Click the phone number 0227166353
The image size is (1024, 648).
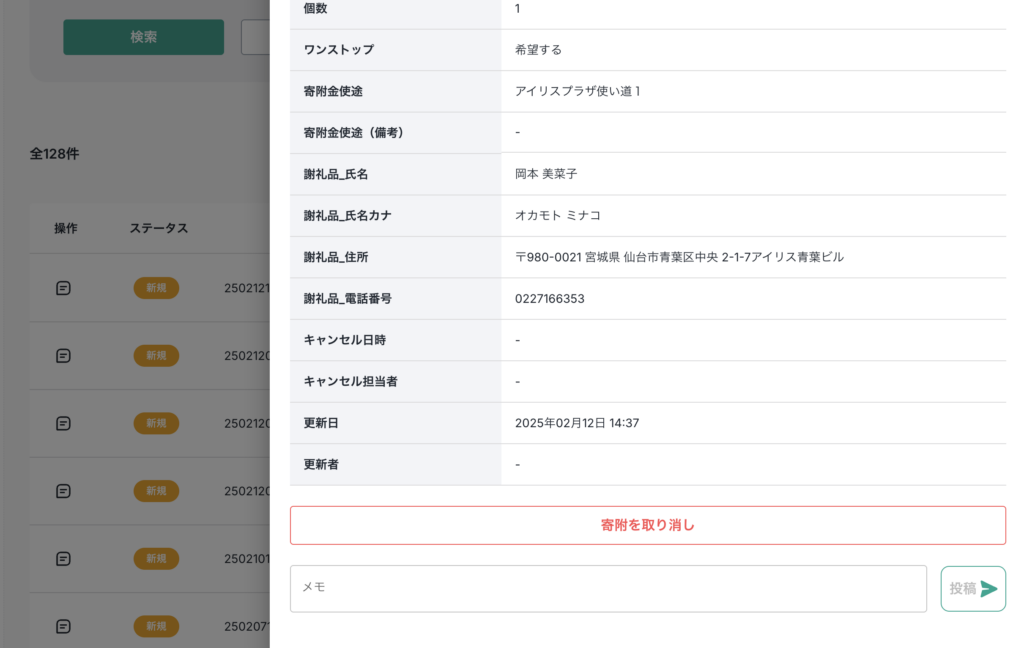tap(549, 299)
